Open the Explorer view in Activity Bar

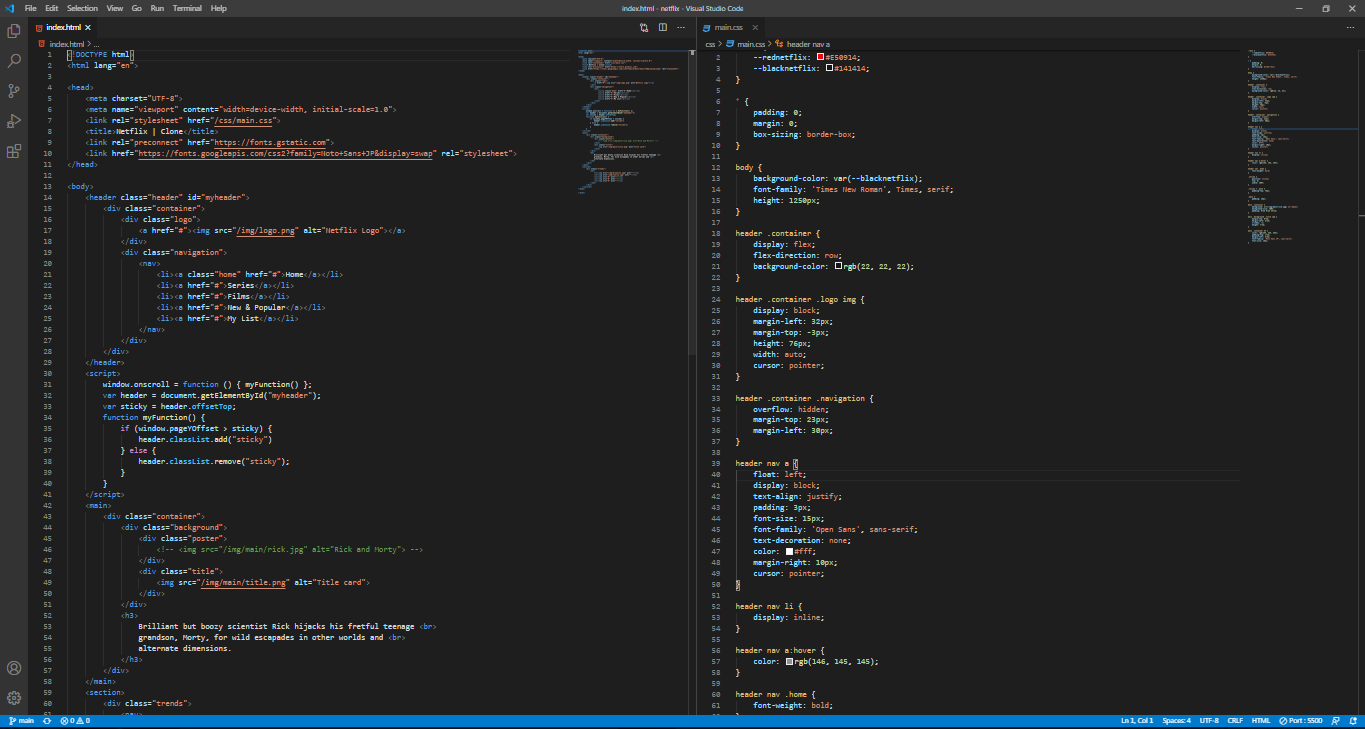click(13, 31)
